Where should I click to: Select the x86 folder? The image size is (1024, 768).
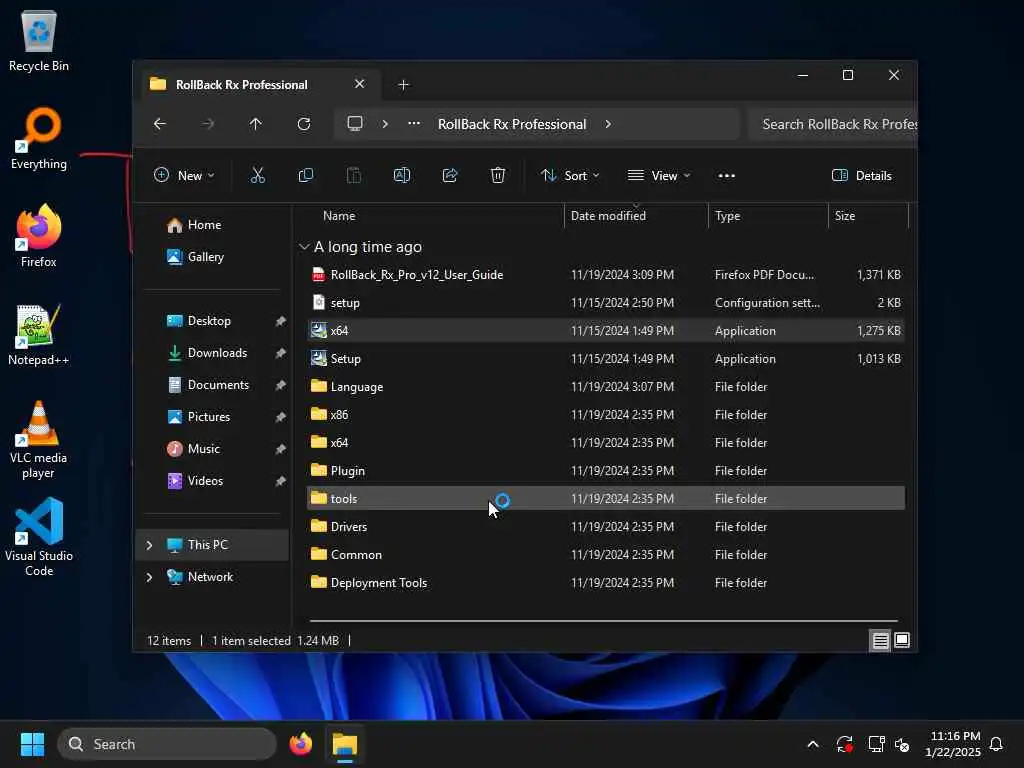pyautogui.click(x=606, y=415)
